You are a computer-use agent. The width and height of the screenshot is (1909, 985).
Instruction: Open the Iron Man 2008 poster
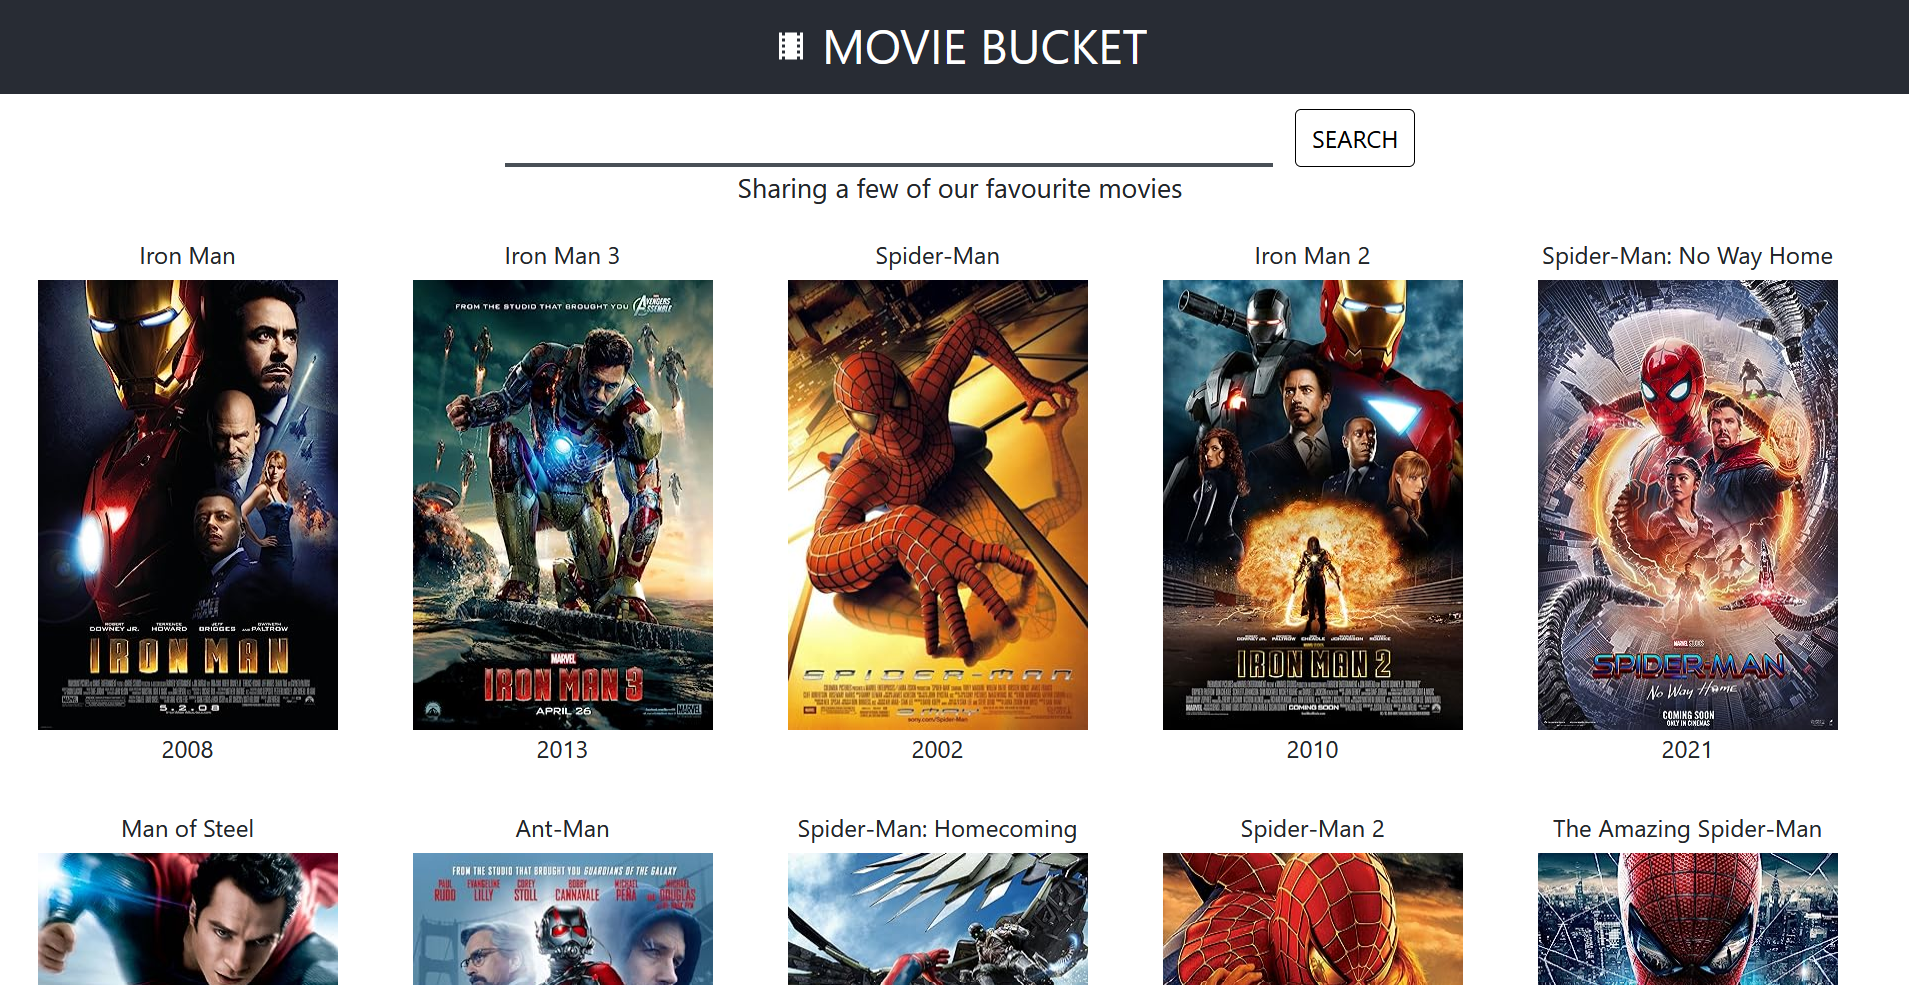point(188,505)
